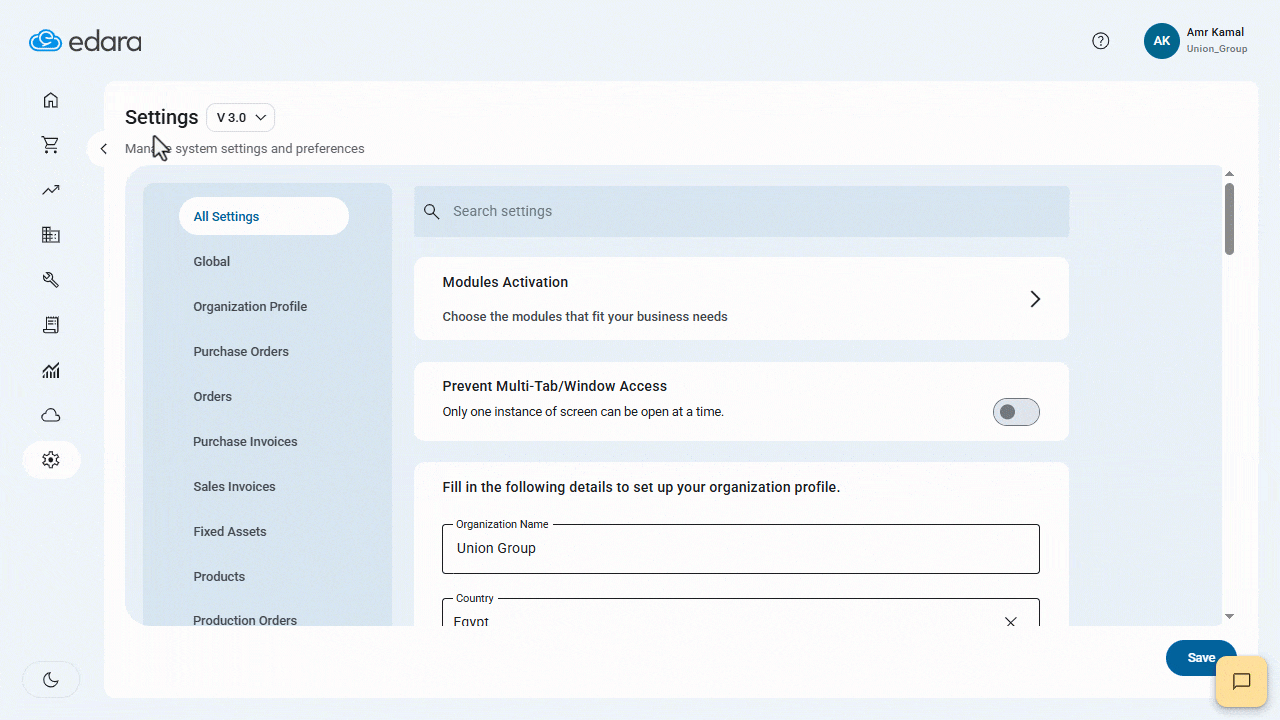Image resolution: width=1280 pixels, height=720 pixels.
Task: Open the analytics chart sidebar icon
Action: pos(51,370)
